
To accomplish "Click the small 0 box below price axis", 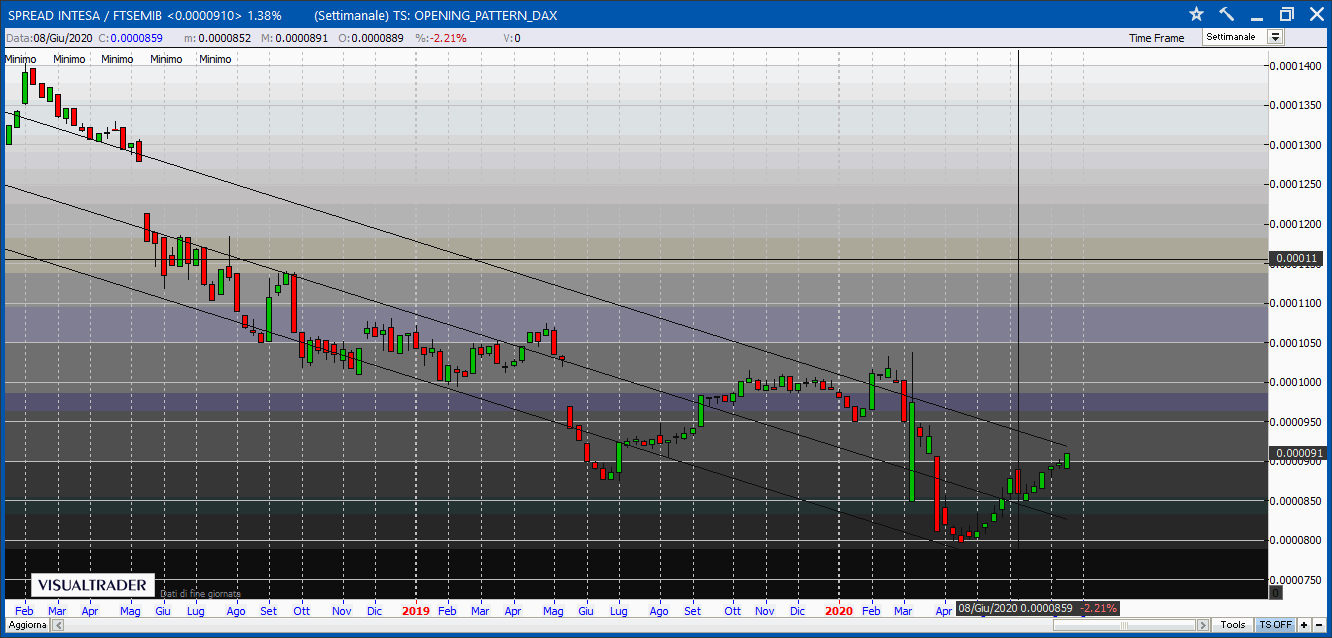I will coord(1275,593).
